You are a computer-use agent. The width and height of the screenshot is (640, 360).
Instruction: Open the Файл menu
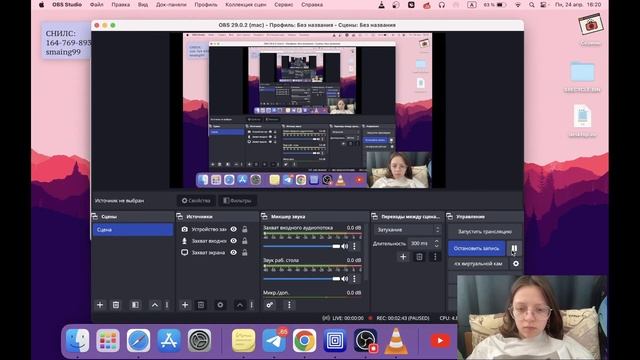tap(97, 5)
